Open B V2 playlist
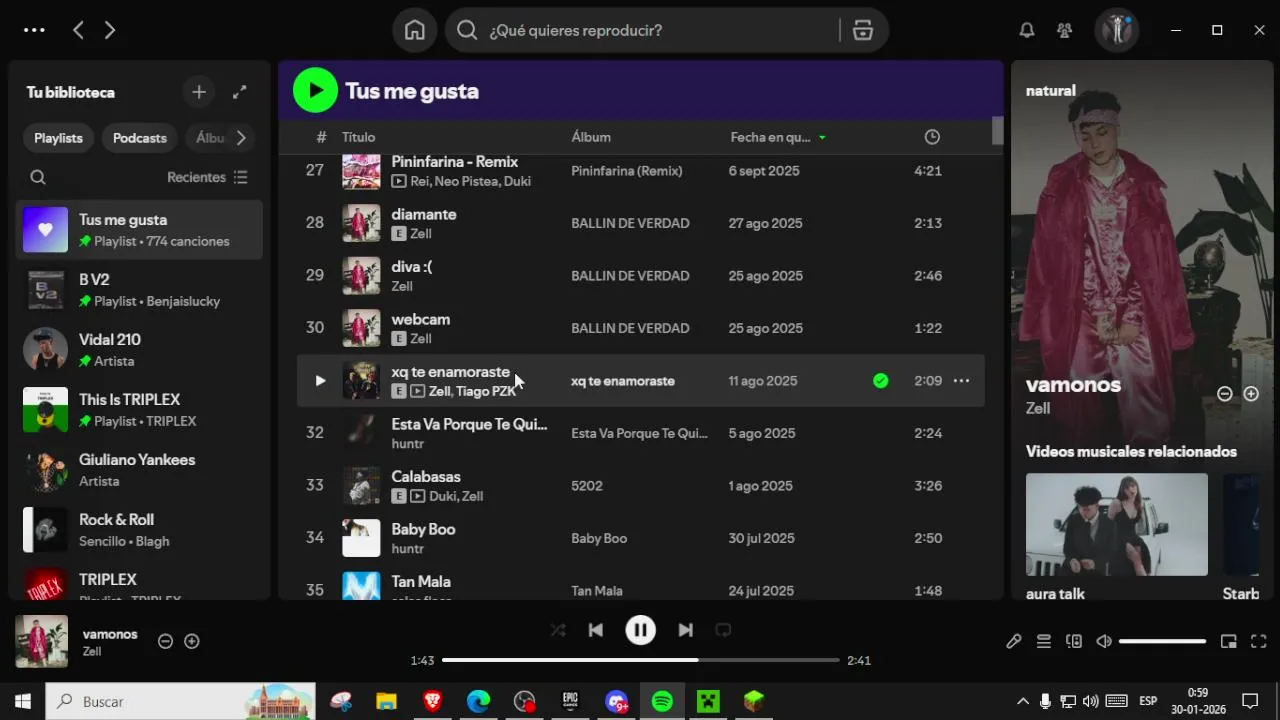This screenshot has width=1280, height=720. pyautogui.click(x=139, y=290)
